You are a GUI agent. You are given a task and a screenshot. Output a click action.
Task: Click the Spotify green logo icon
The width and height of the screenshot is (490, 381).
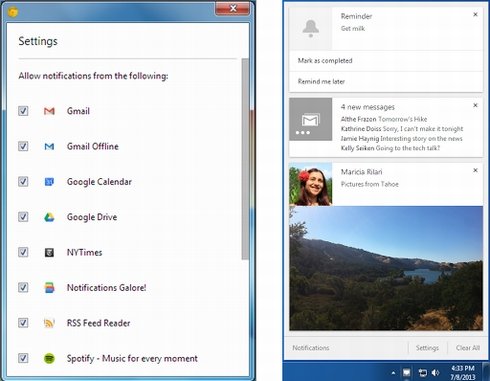click(x=49, y=358)
